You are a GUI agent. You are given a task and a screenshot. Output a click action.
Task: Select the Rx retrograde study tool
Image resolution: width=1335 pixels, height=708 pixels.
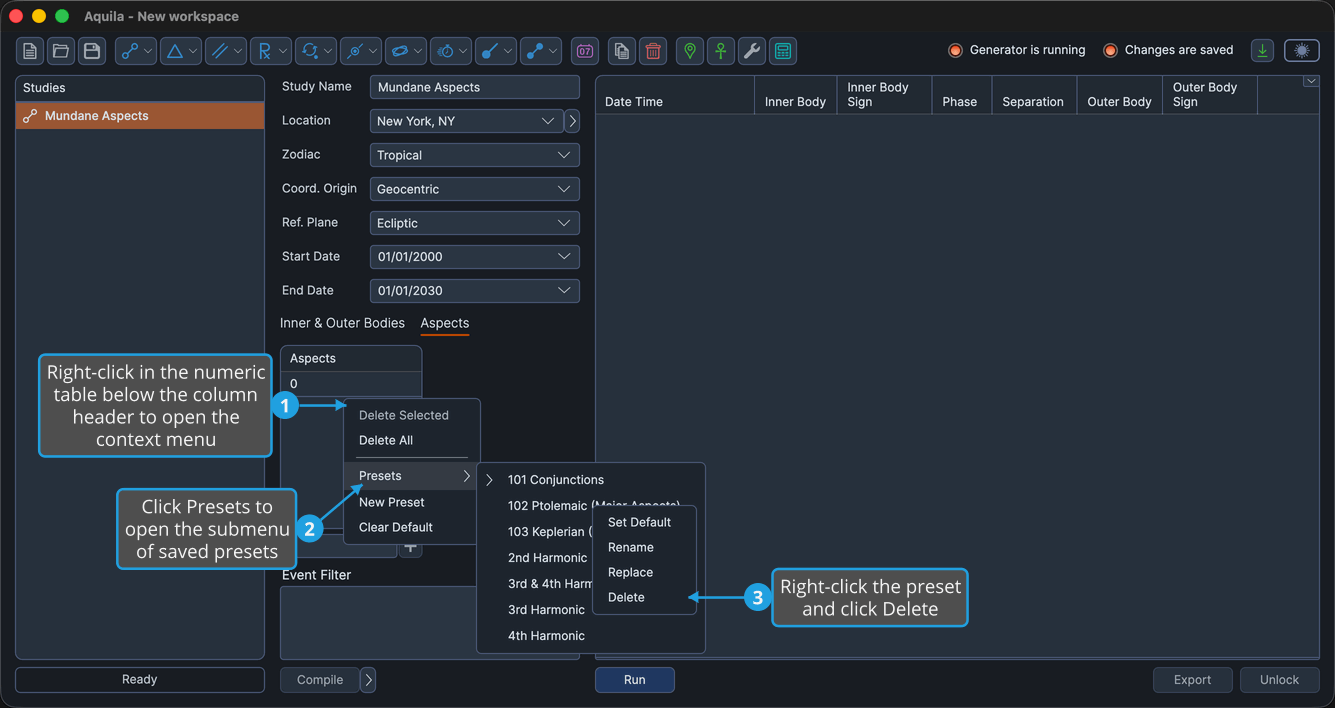pyautogui.click(x=271, y=51)
